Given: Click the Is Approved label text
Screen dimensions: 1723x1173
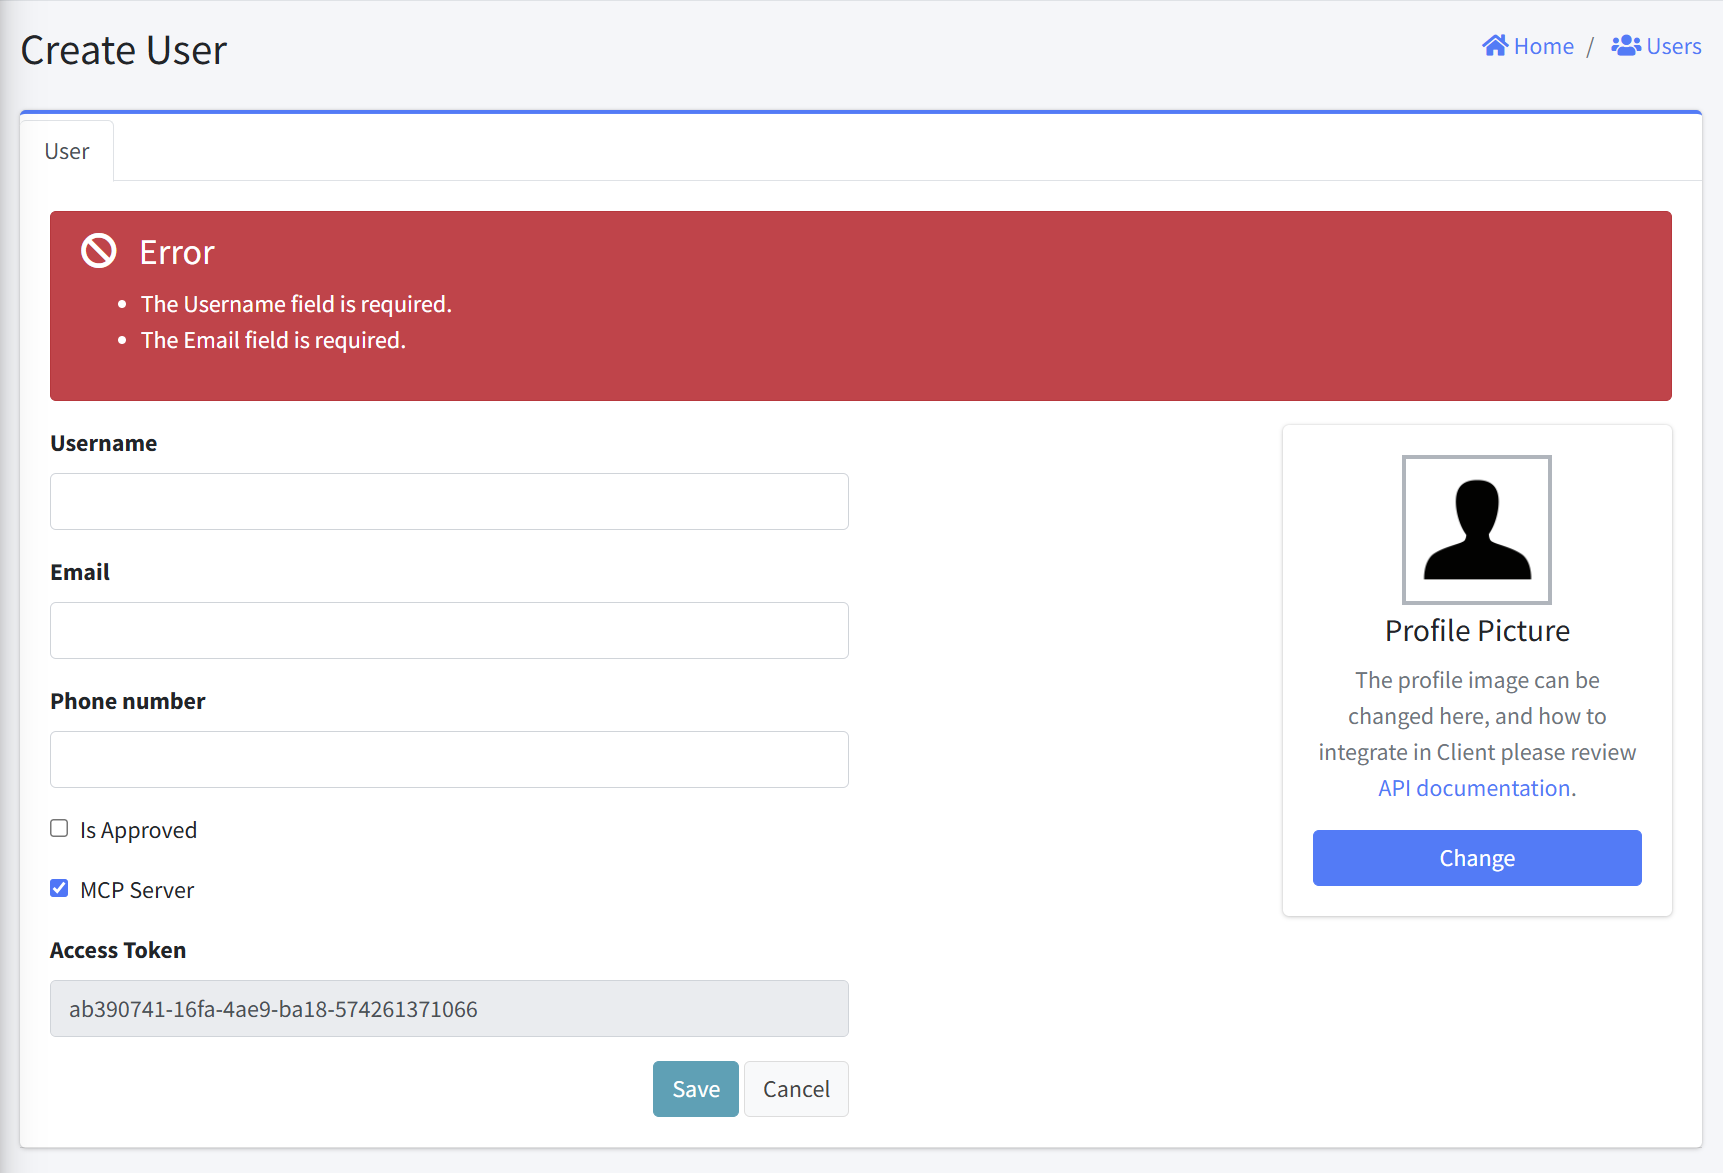Looking at the screenshot, I should 139,831.
